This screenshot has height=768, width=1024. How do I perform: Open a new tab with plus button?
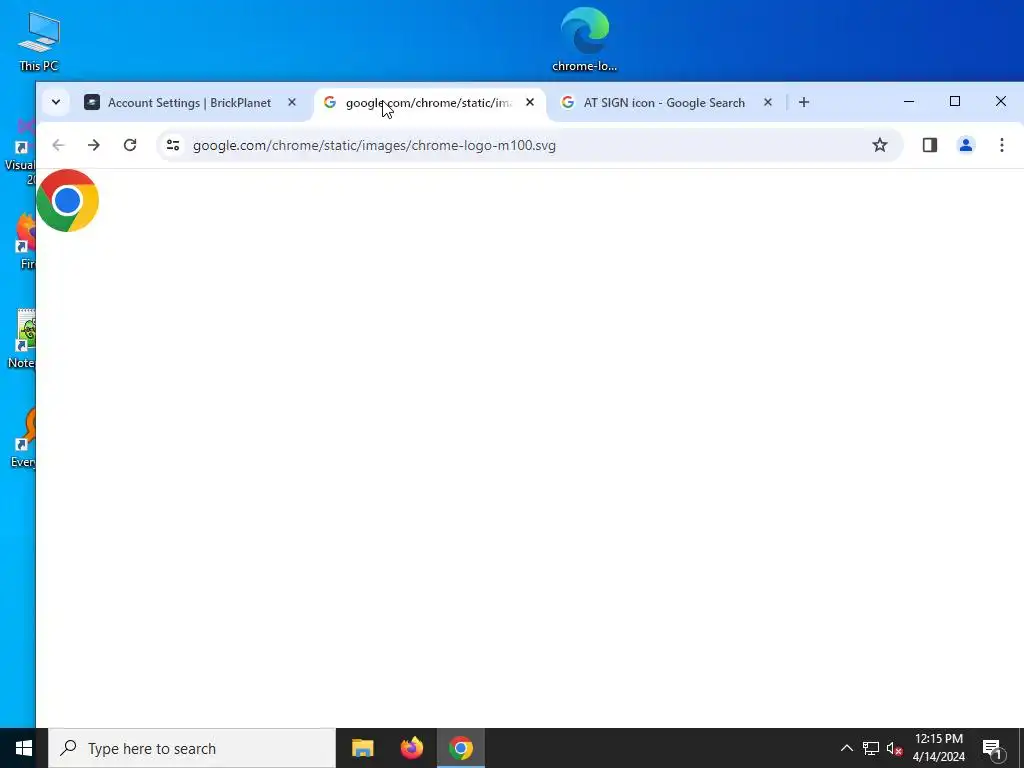tap(803, 103)
